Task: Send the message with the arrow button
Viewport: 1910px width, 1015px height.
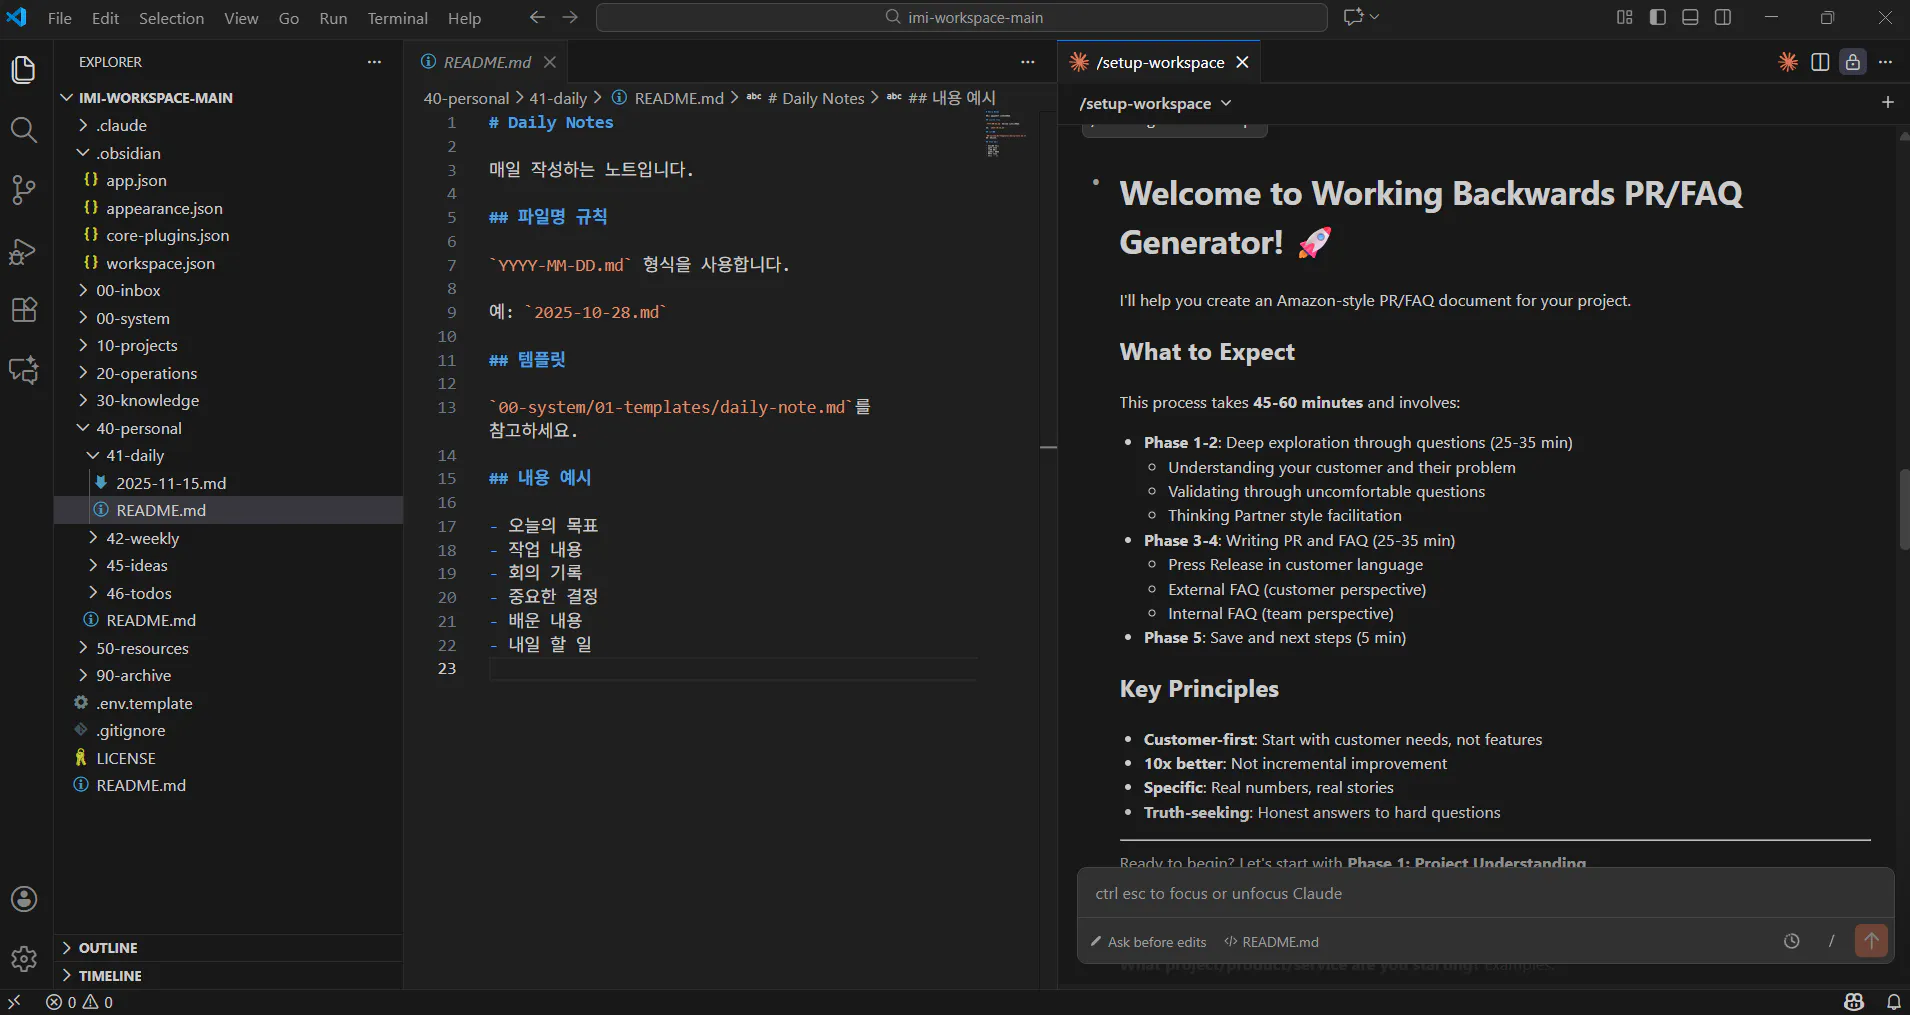Action: [1871, 941]
